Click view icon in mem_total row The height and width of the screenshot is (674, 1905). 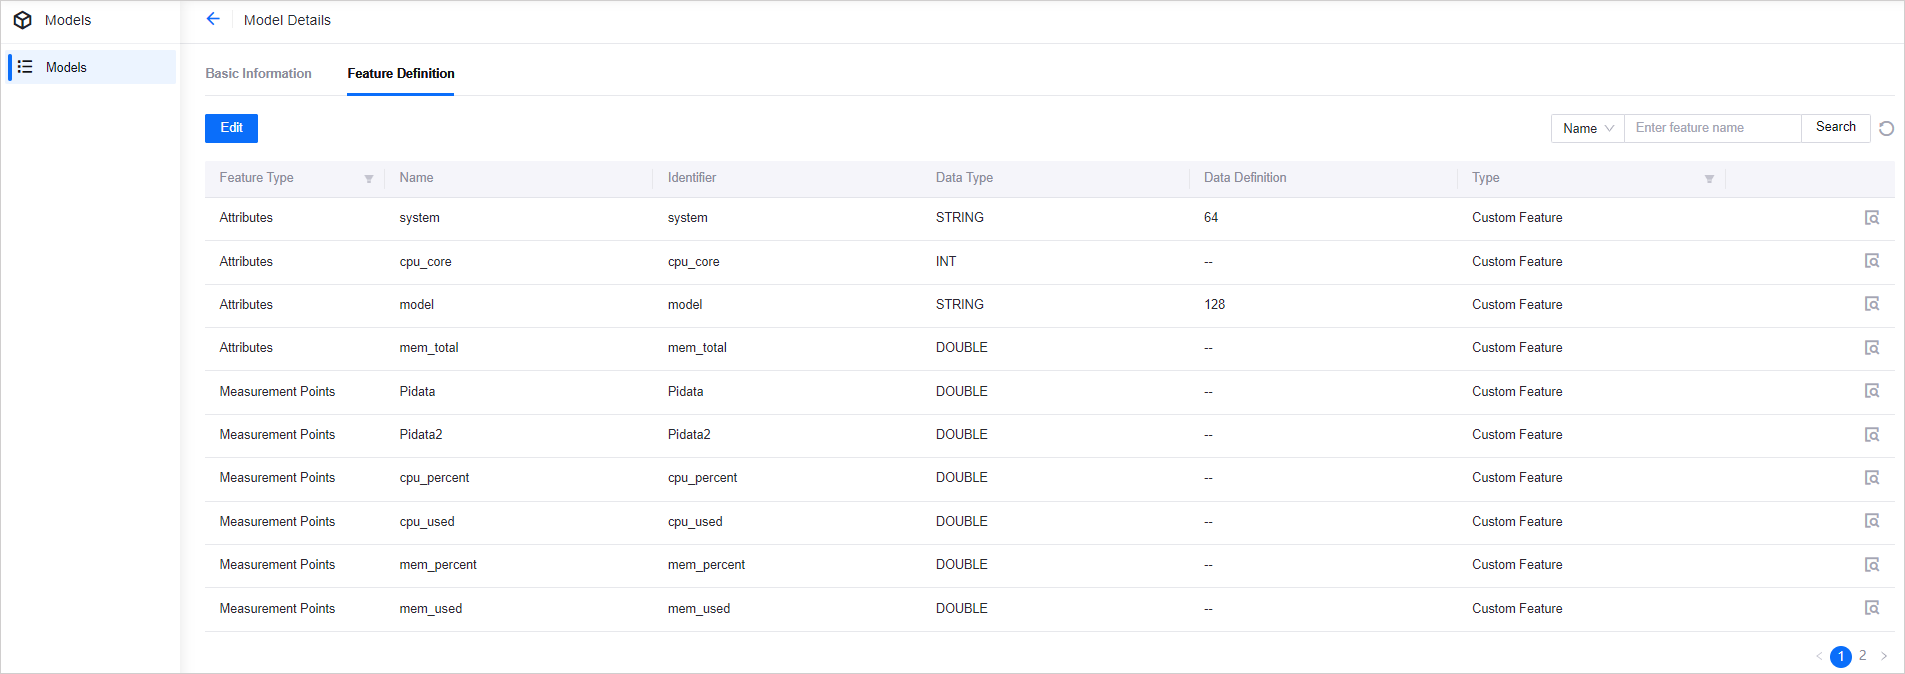pyautogui.click(x=1871, y=348)
